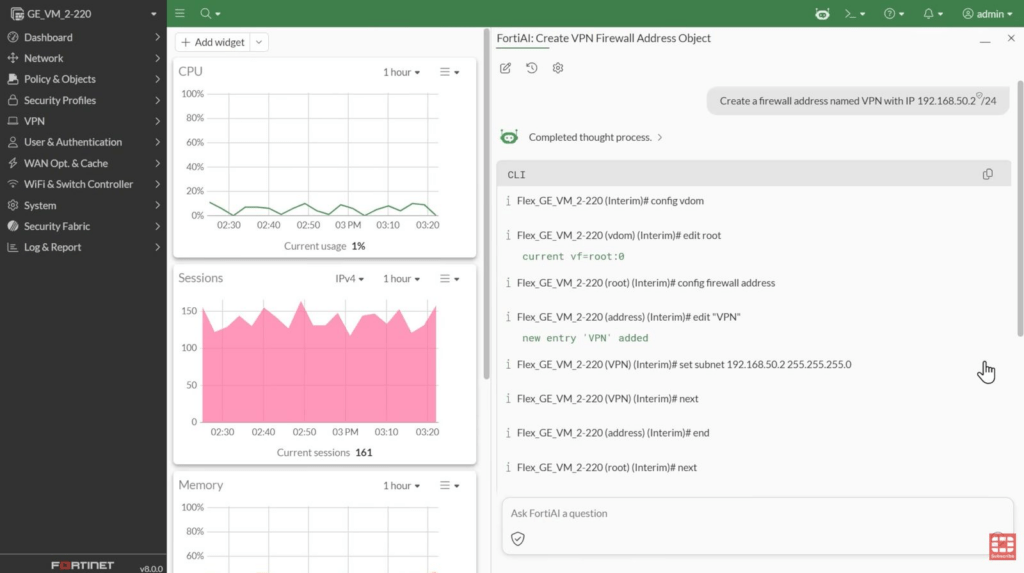Open FortiAI settings gear
The width and height of the screenshot is (1024, 573).
click(x=558, y=68)
